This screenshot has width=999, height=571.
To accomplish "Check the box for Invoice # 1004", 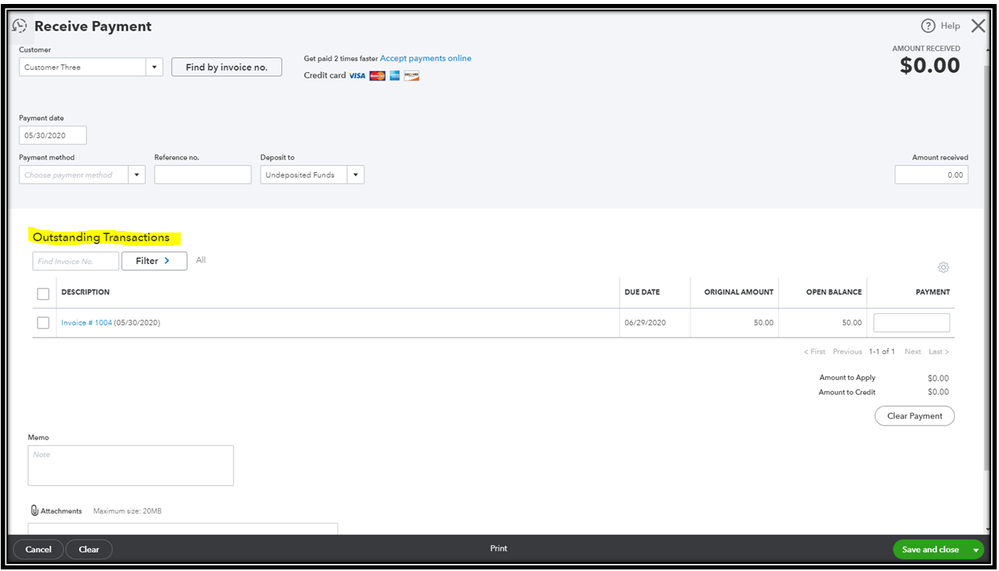I will 43,323.
